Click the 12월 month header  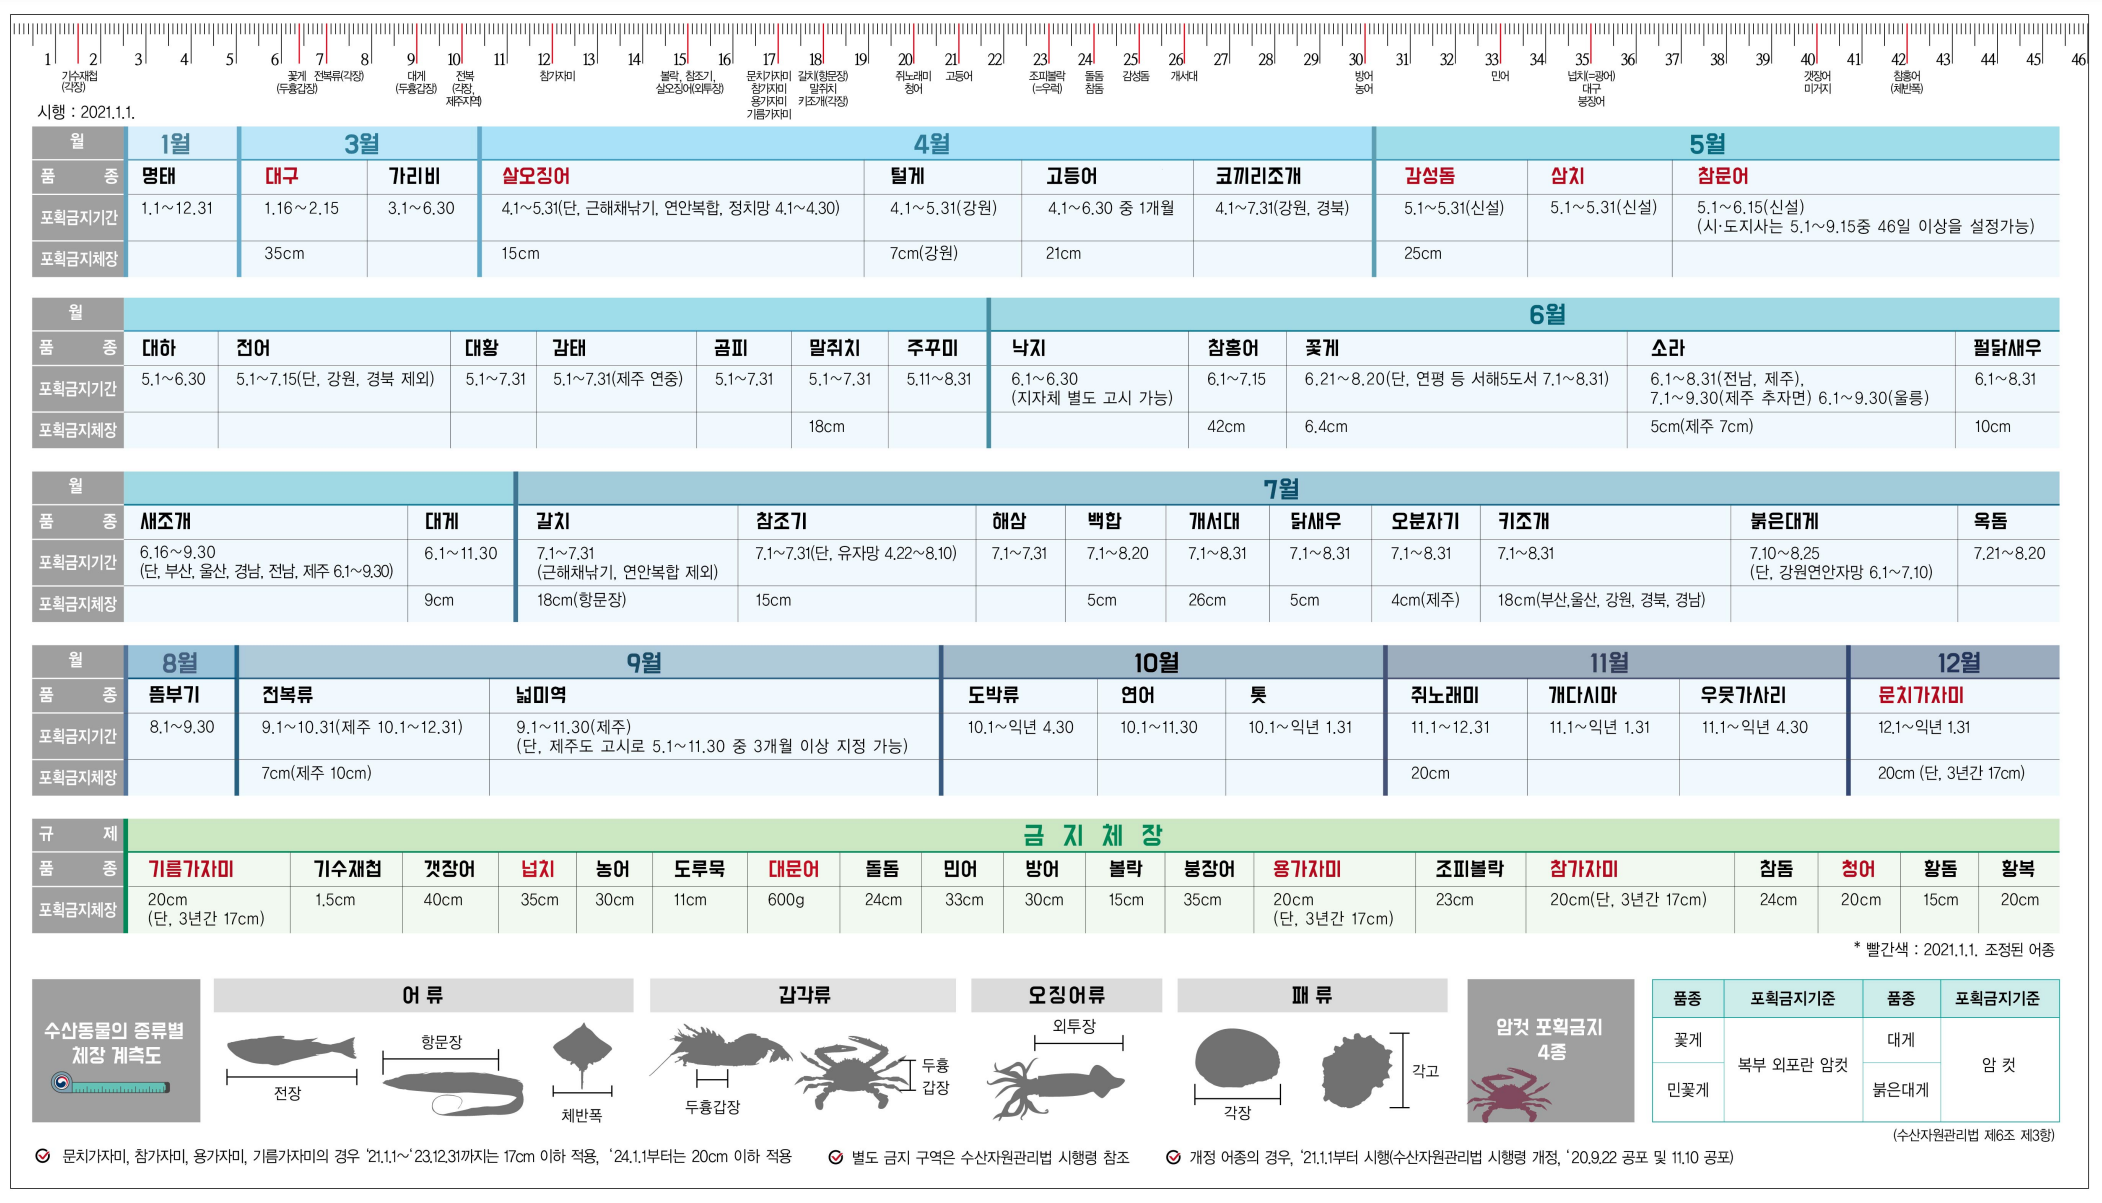click(x=1957, y=662)
